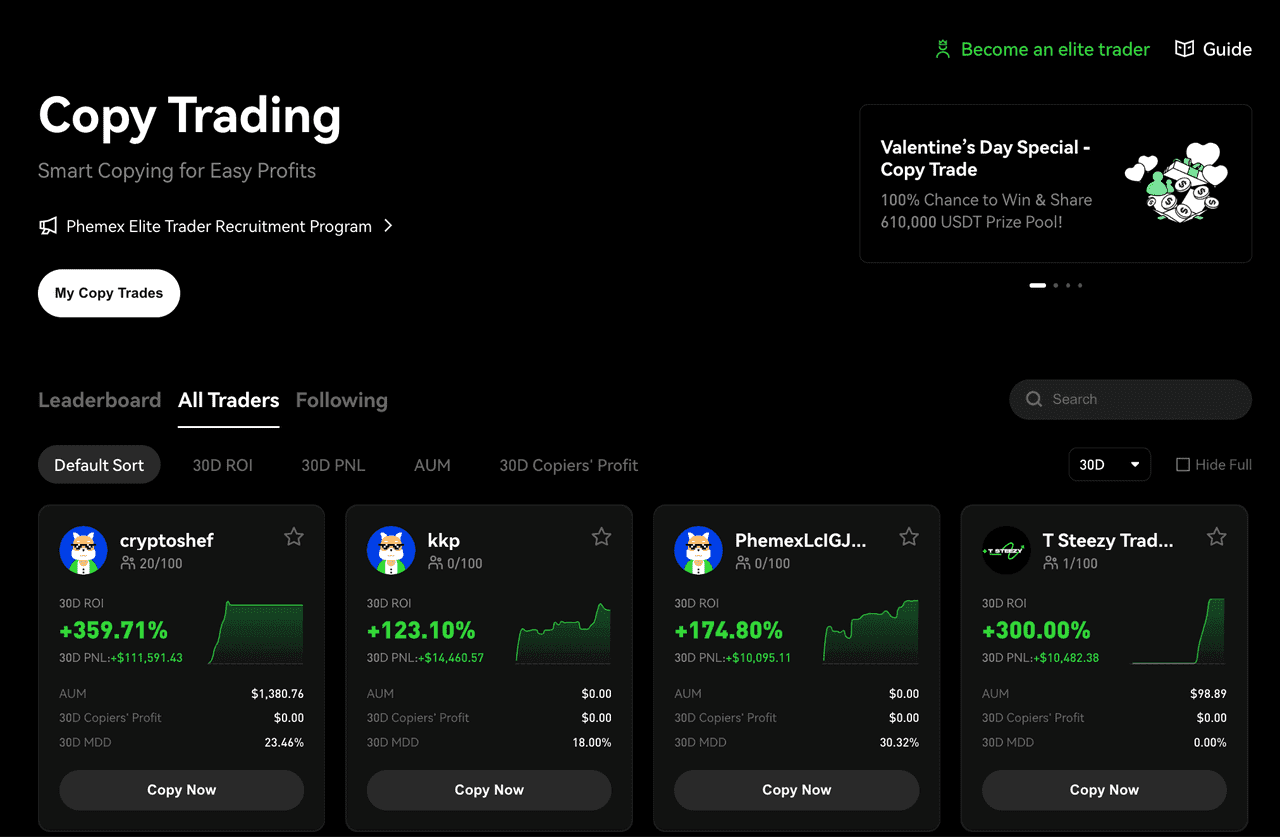Open the Guide using the book icon
The image size is (1280, 837).
click(x=1184, y=47)
